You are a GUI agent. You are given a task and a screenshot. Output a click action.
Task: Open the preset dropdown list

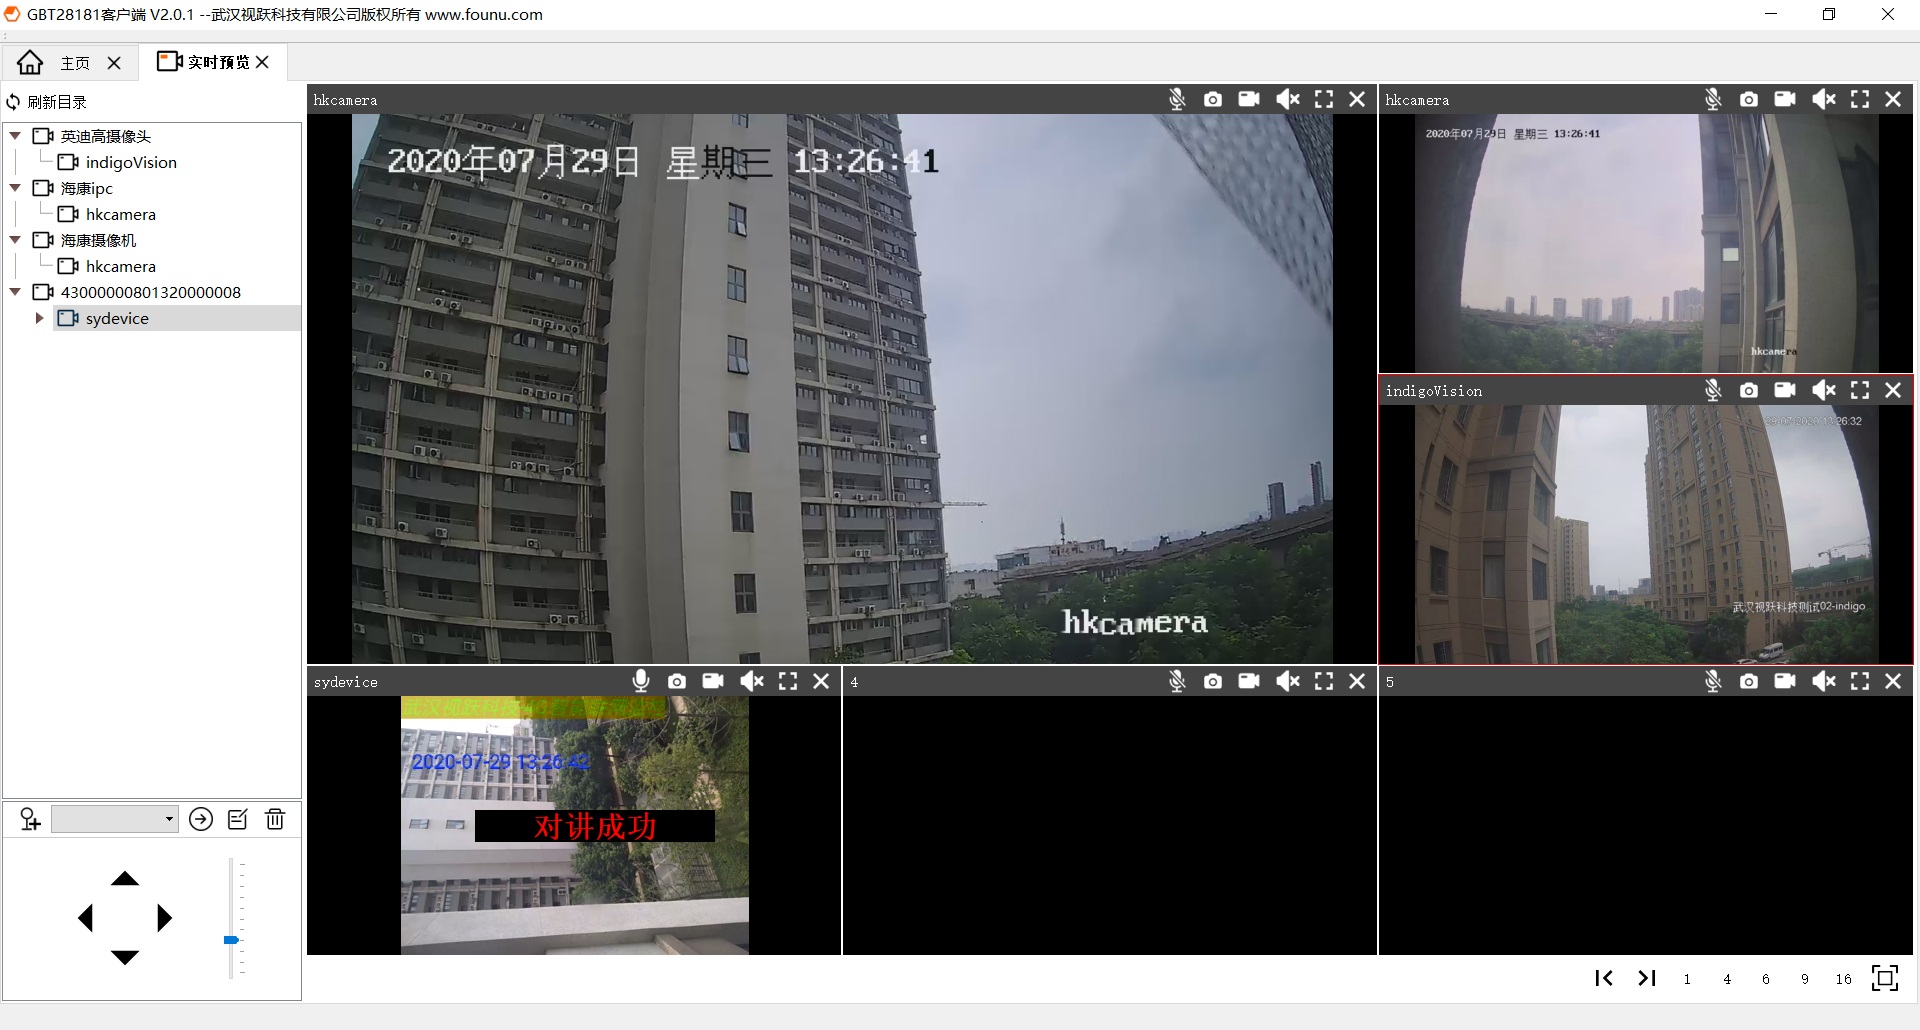point(169,820)
